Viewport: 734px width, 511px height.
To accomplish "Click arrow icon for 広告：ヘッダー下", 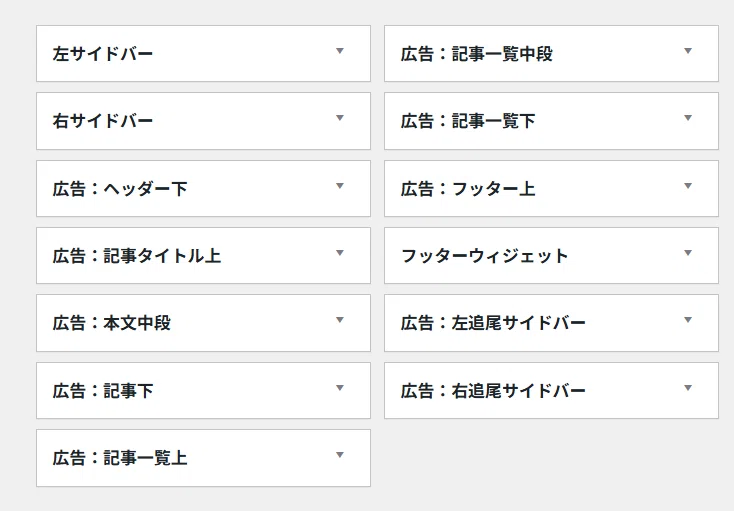I will (340, 186).
